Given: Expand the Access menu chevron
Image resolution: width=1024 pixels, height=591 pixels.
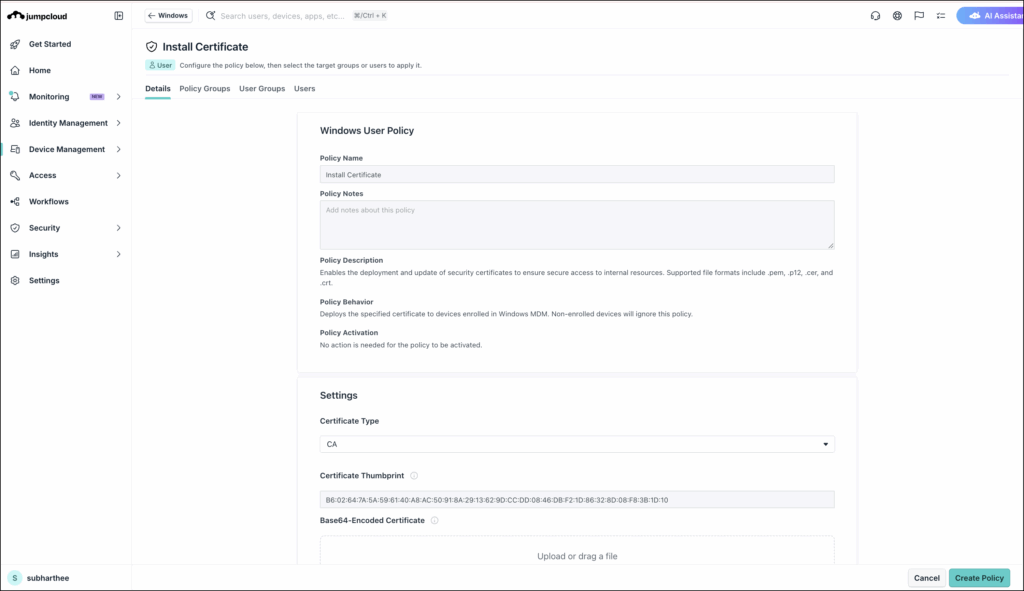Looking at the screenshot, I should (x=118, y=176).
